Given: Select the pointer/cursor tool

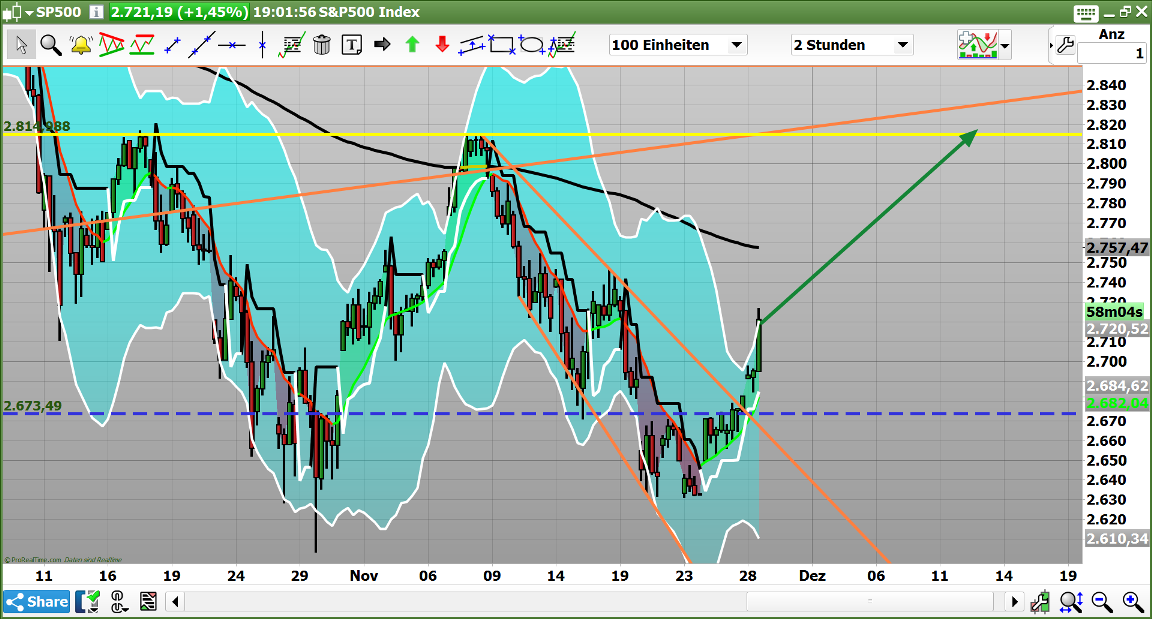Looking at the screenshot, I should [21, 44].
